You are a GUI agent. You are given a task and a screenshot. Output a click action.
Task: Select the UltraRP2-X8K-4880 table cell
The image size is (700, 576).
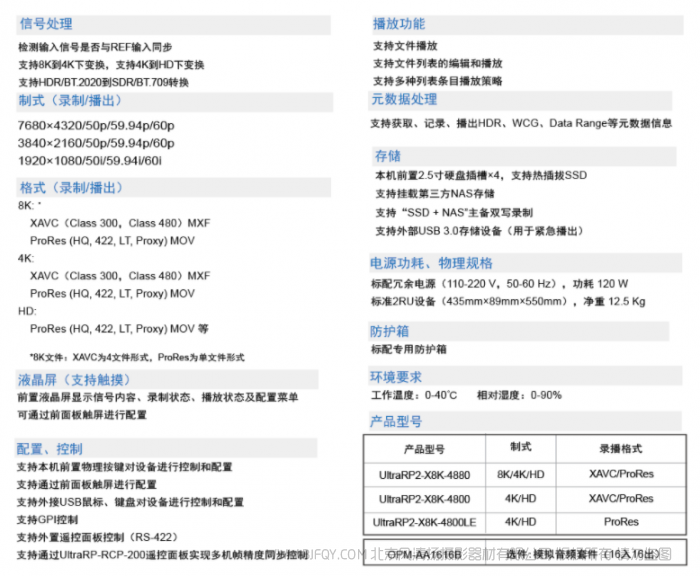(x=424, y=473)
